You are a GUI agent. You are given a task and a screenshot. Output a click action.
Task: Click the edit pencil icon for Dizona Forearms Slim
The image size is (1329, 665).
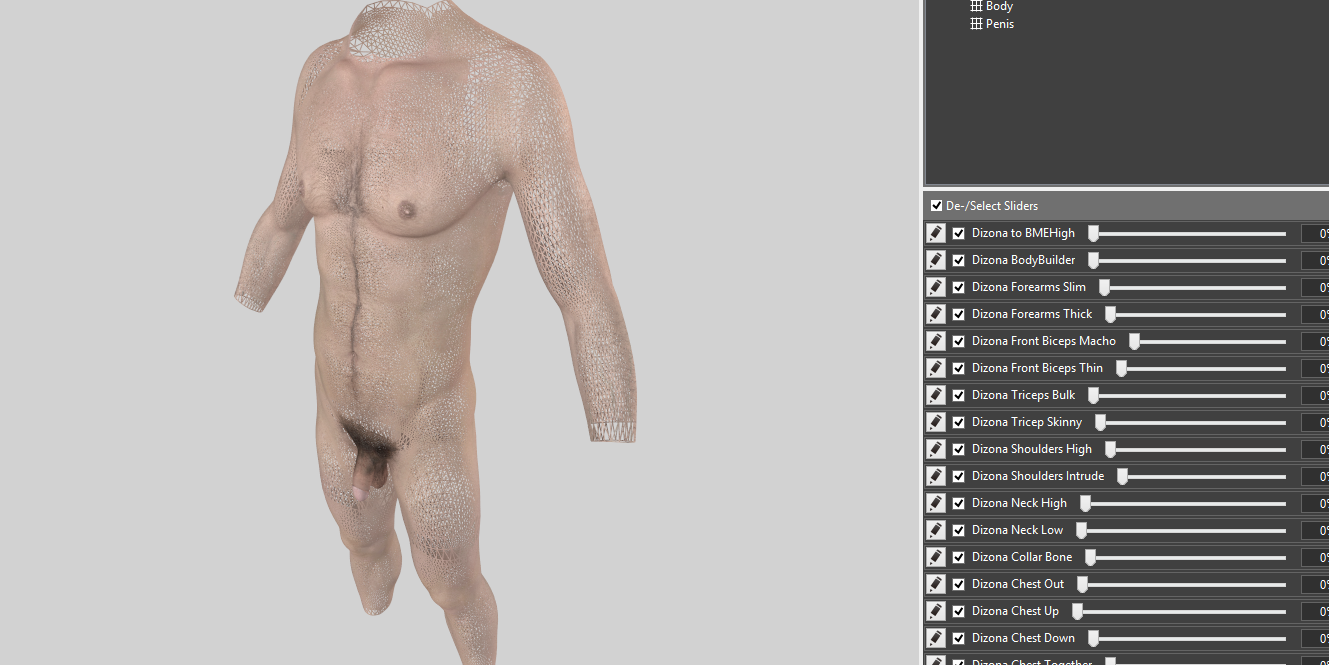(935, 287)
